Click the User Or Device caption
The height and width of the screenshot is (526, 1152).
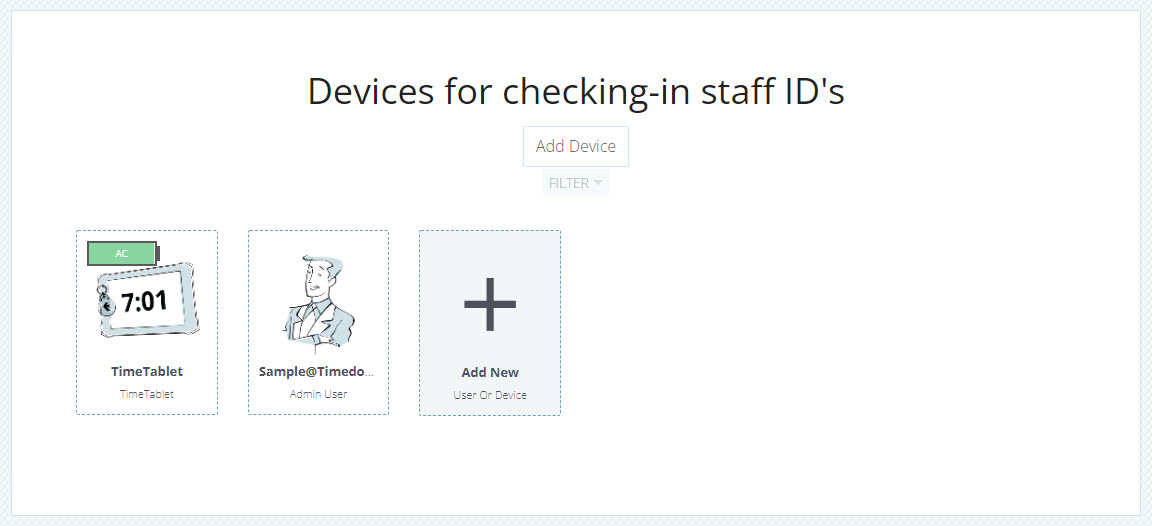pos(490,395)
